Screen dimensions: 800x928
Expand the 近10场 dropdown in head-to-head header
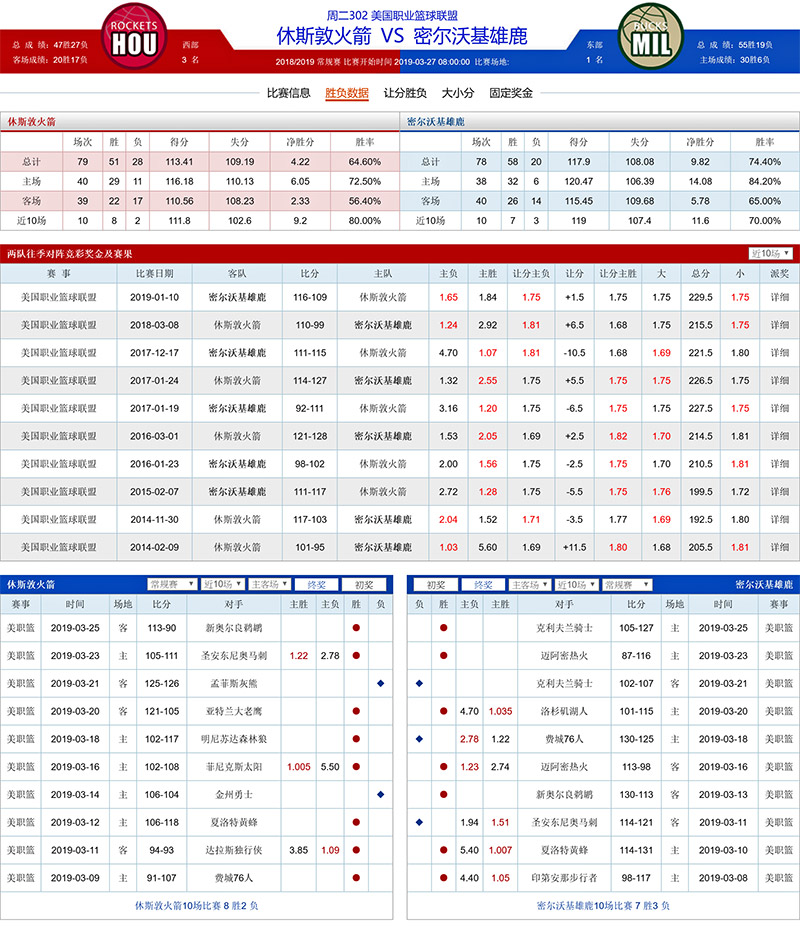[770, 253]
